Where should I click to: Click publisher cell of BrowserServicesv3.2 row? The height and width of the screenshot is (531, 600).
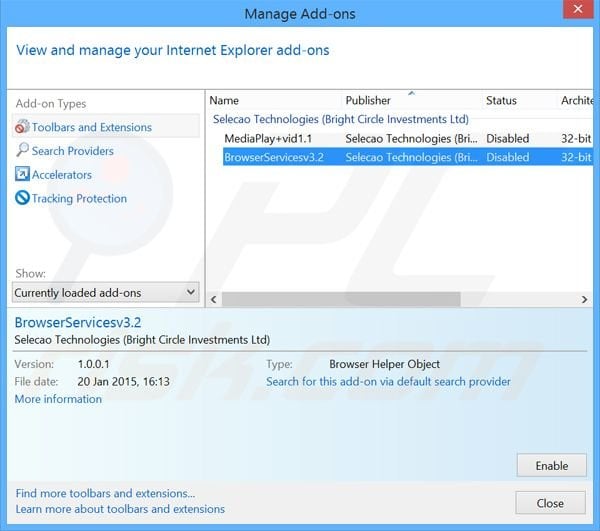pos(411,157)
